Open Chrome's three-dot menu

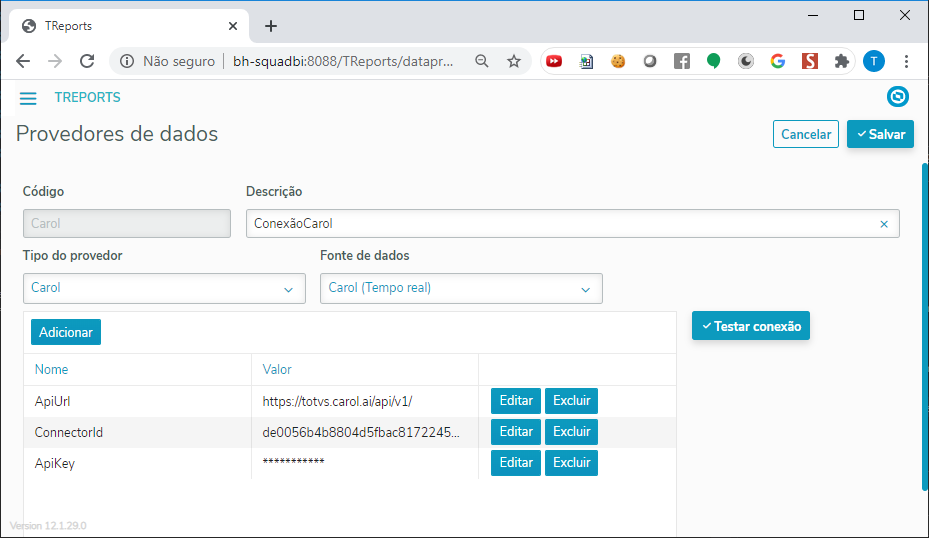[906, 61]
